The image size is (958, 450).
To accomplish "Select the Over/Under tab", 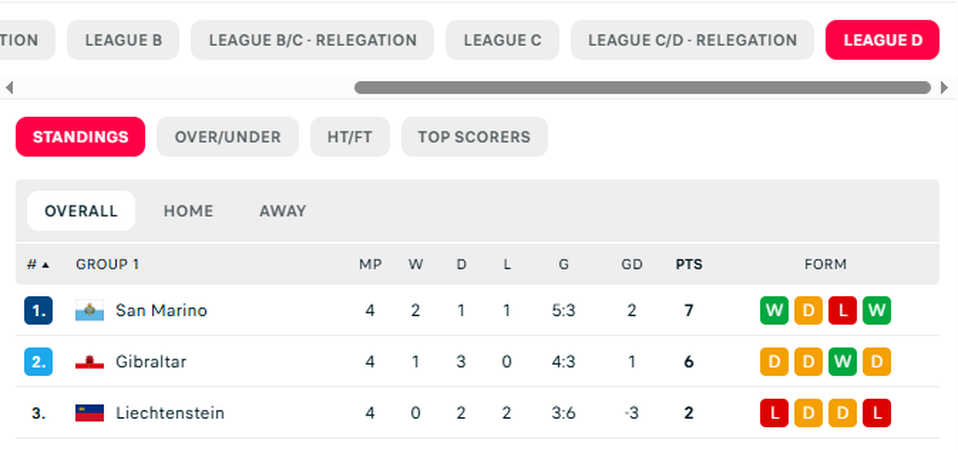I will tap(227, 137).
